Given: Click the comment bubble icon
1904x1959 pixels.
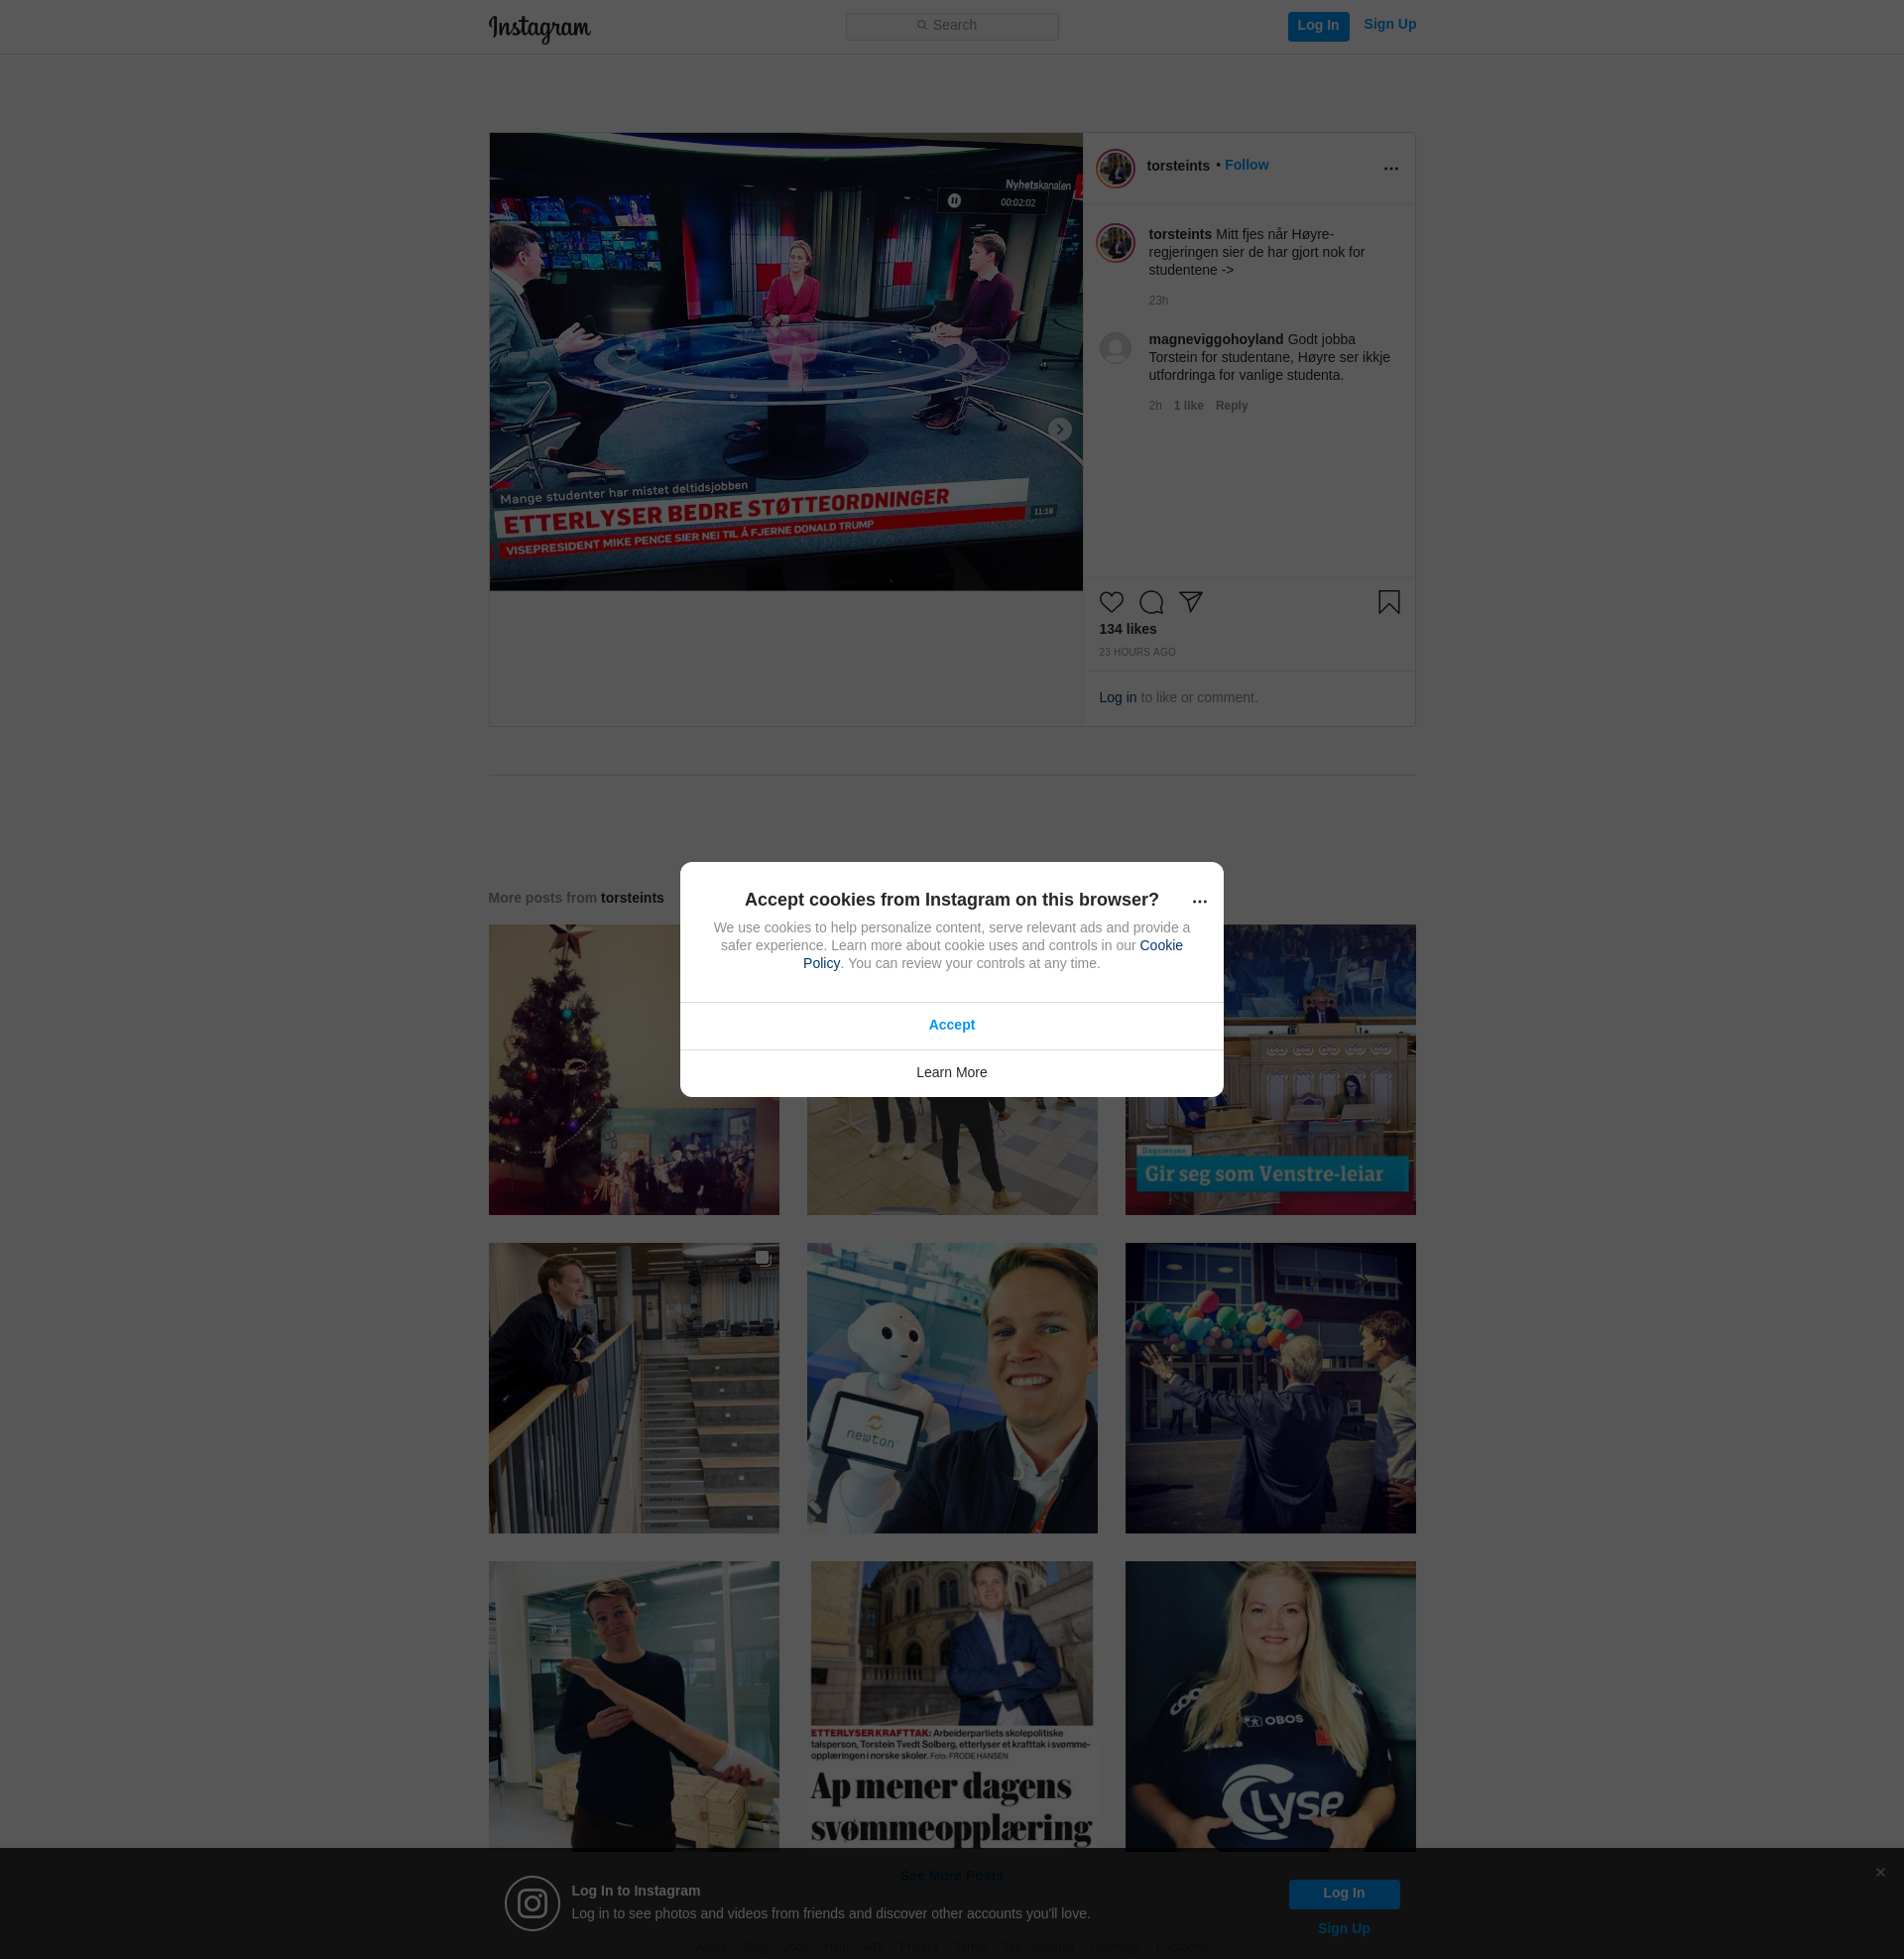Looking at the screenshot, I should point(1151,602).
